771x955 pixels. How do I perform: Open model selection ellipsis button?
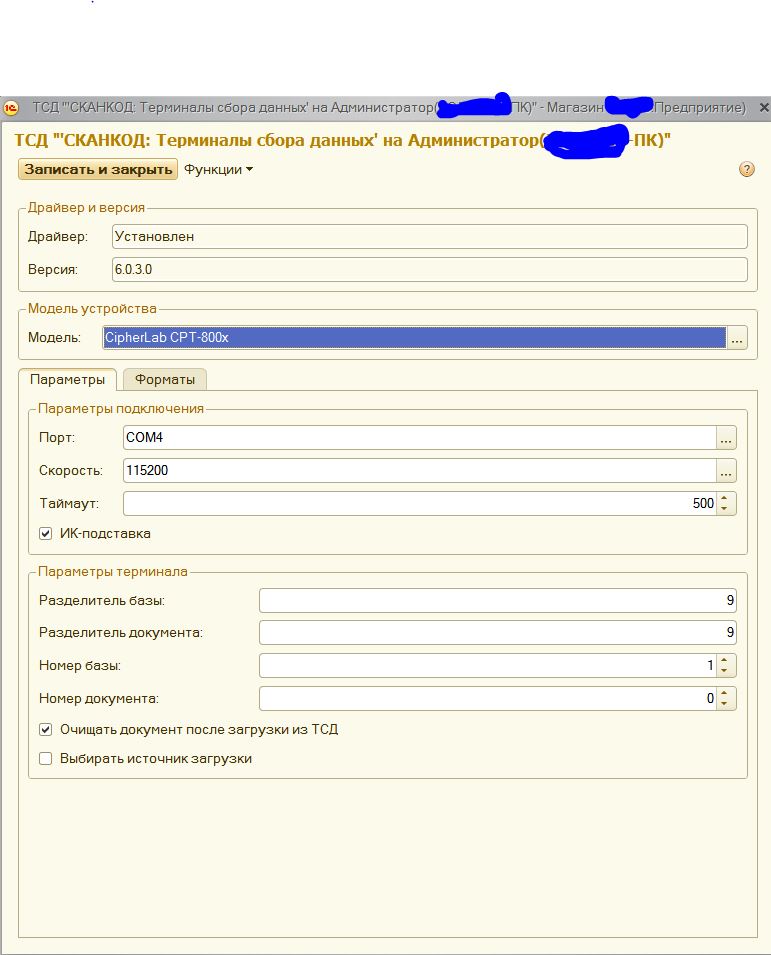[737, 339]
